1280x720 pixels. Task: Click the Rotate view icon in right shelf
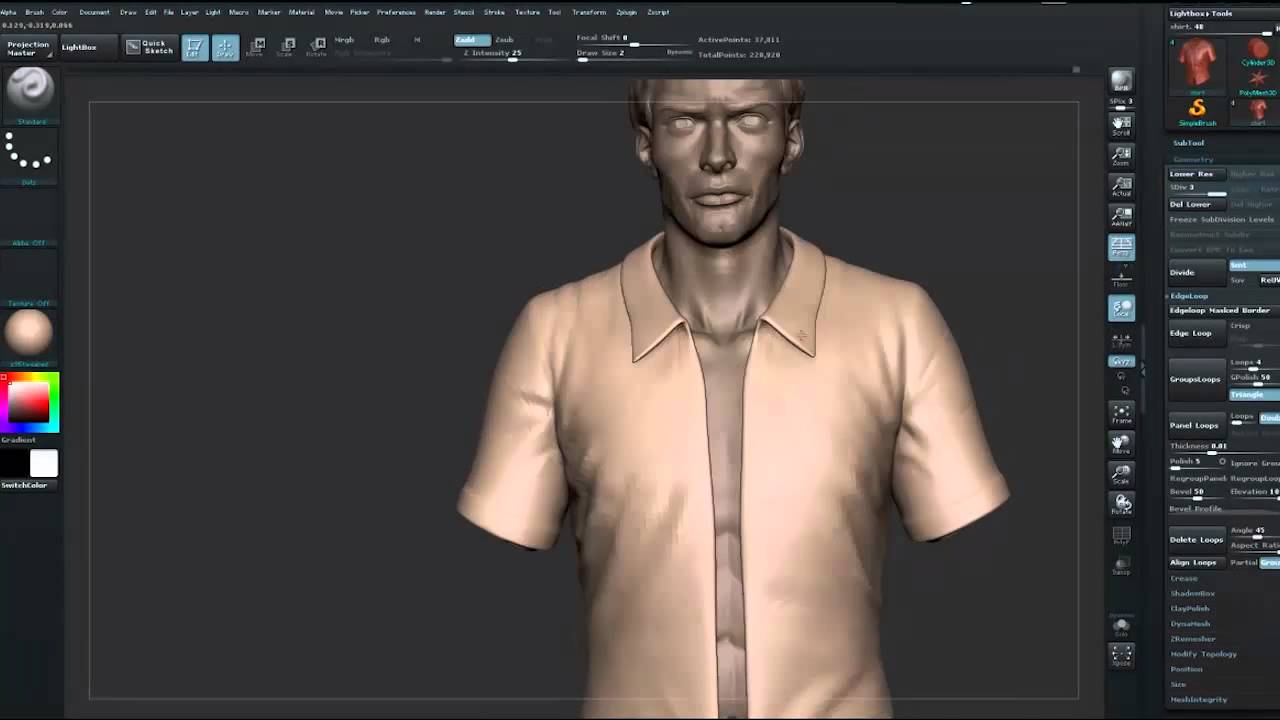click(x=1121, y=503)
